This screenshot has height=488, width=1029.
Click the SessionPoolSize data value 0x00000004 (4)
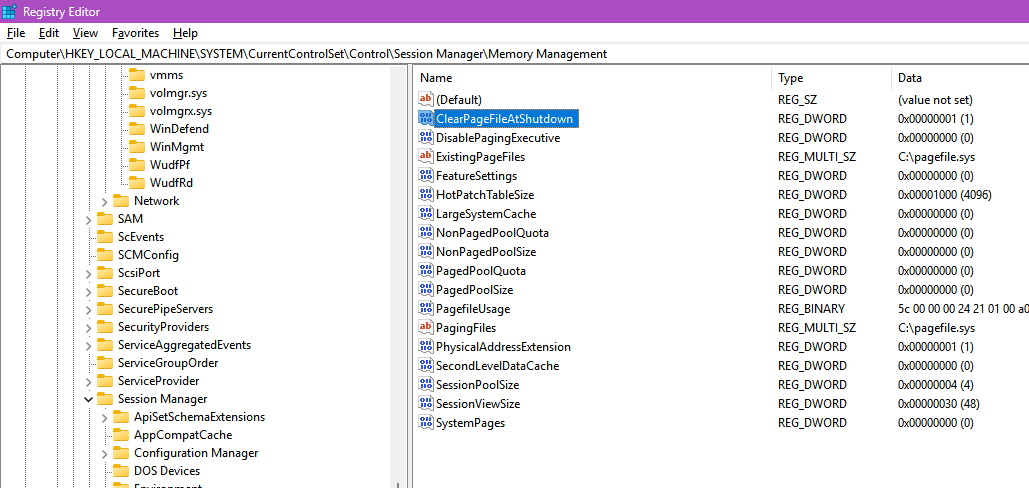(935, 384)
